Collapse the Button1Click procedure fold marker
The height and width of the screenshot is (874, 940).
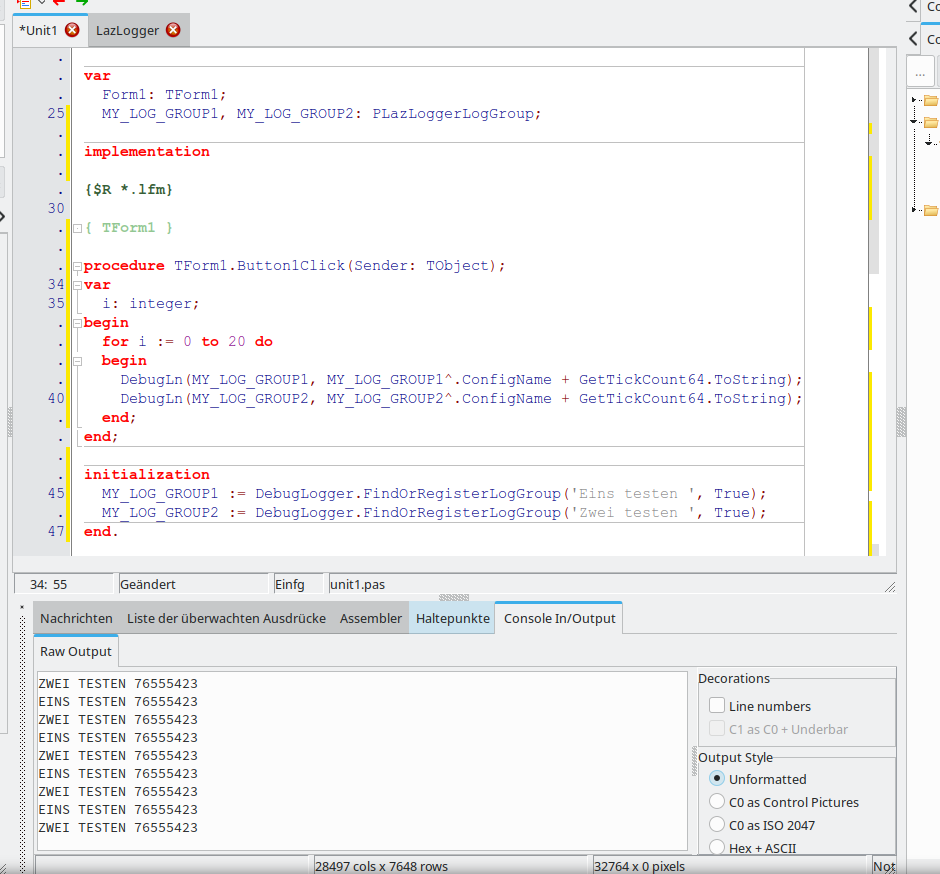pos(77,266)
